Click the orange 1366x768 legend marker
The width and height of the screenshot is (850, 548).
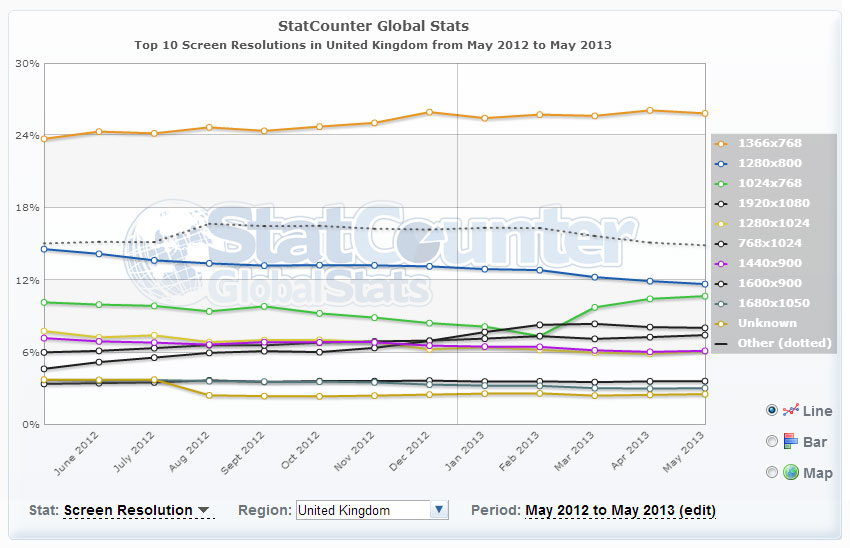[721, 144]
